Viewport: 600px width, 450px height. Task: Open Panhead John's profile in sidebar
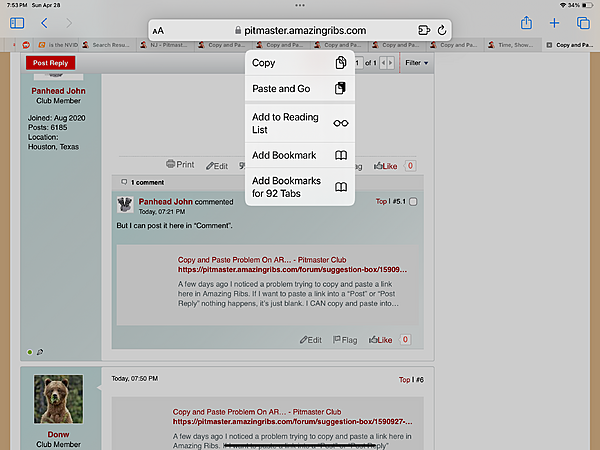(58, 91)
